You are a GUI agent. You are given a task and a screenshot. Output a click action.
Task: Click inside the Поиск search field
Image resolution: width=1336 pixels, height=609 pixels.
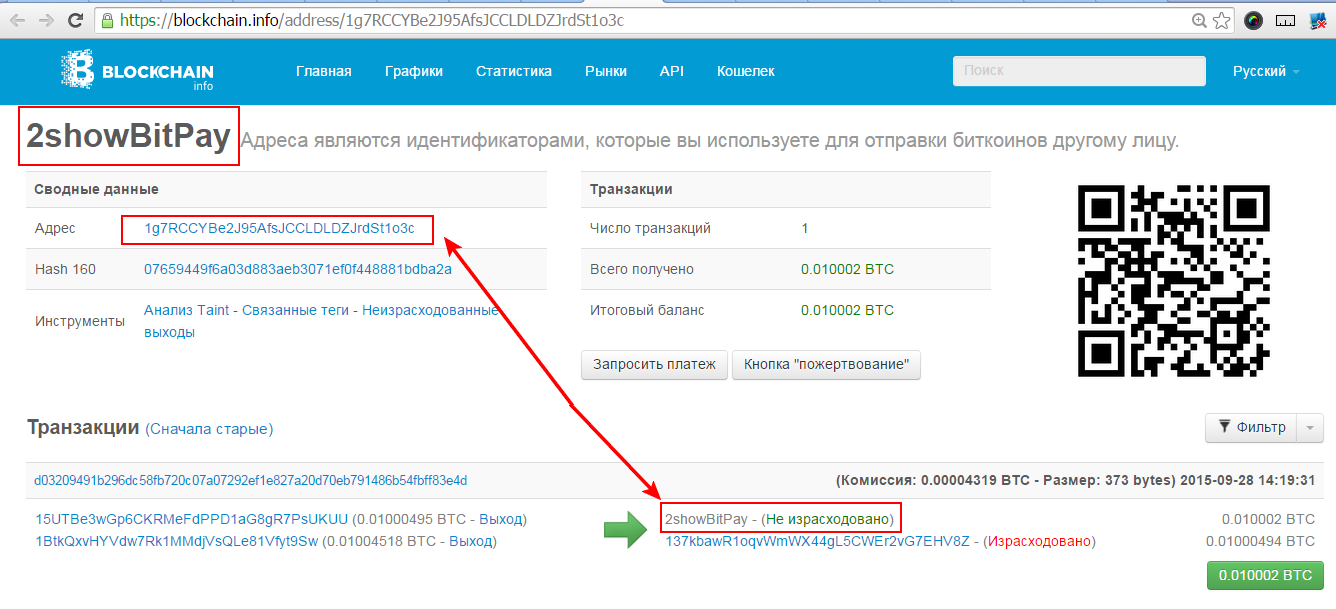point(1078,71)
